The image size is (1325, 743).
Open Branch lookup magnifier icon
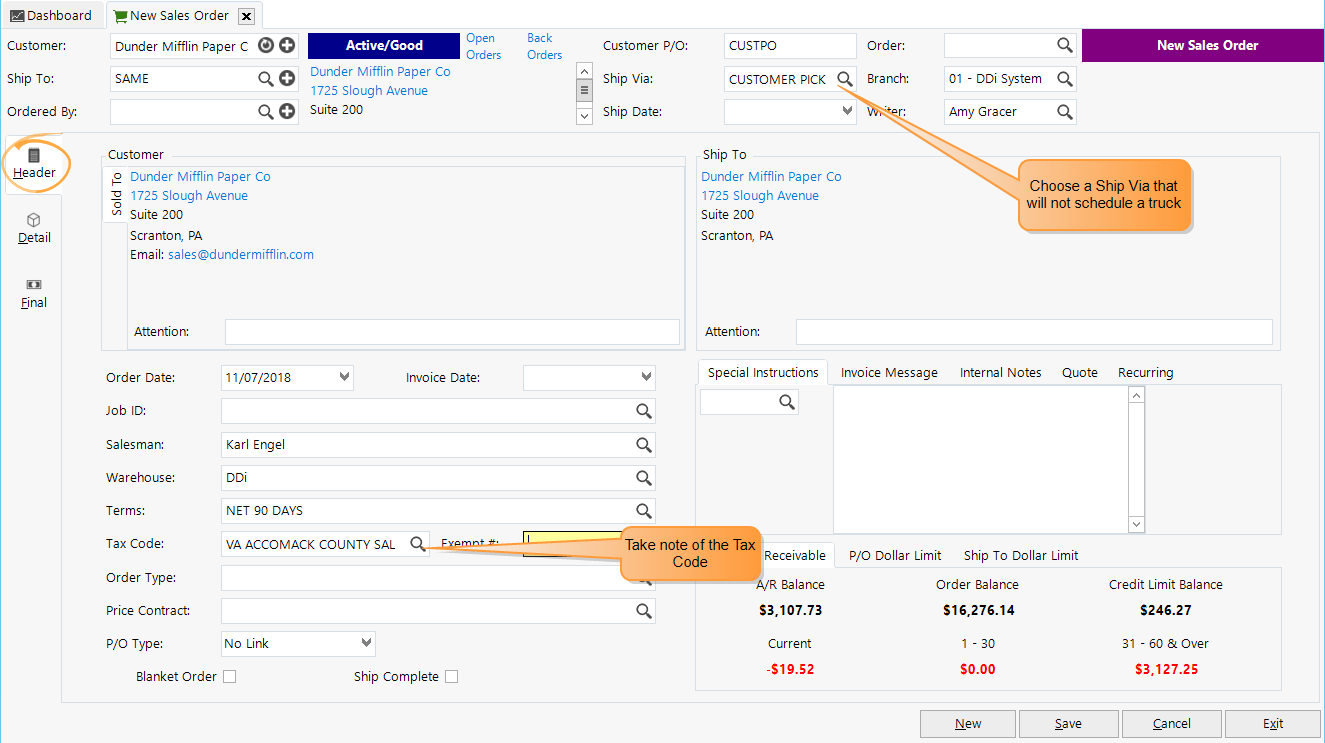pyautogui.click(x=1066, y=78)
